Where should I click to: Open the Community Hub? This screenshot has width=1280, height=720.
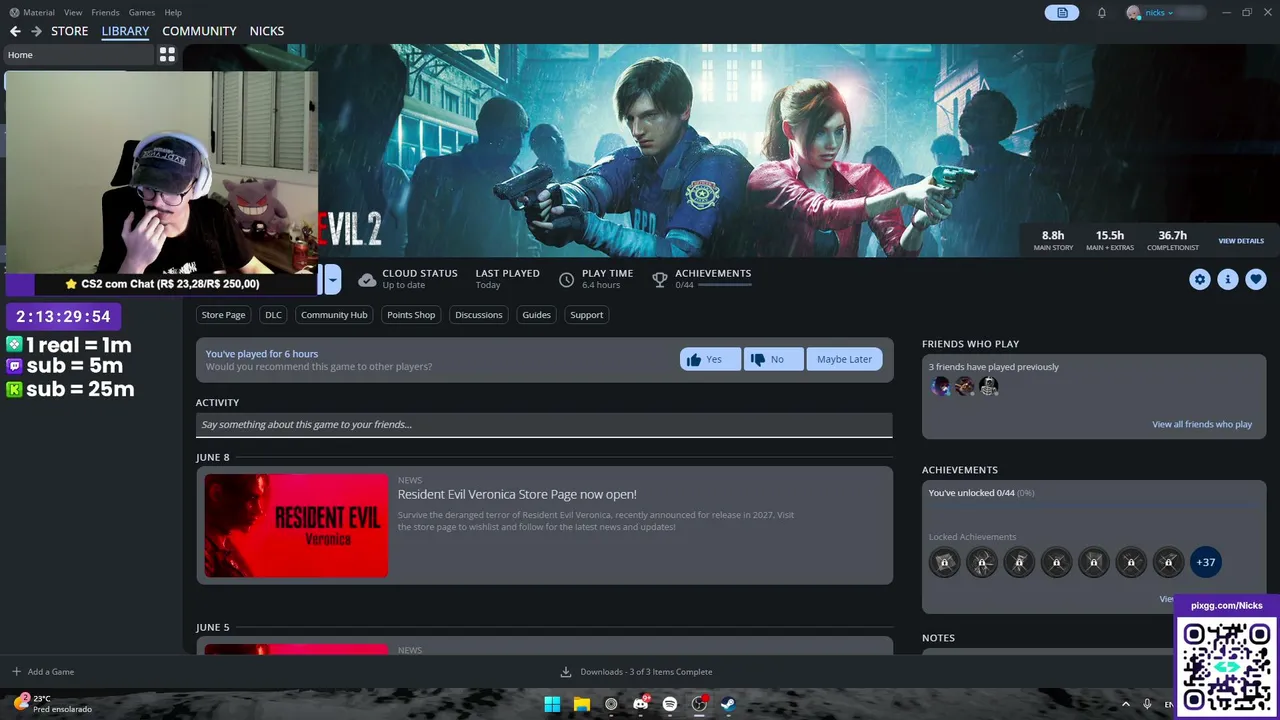334,315
